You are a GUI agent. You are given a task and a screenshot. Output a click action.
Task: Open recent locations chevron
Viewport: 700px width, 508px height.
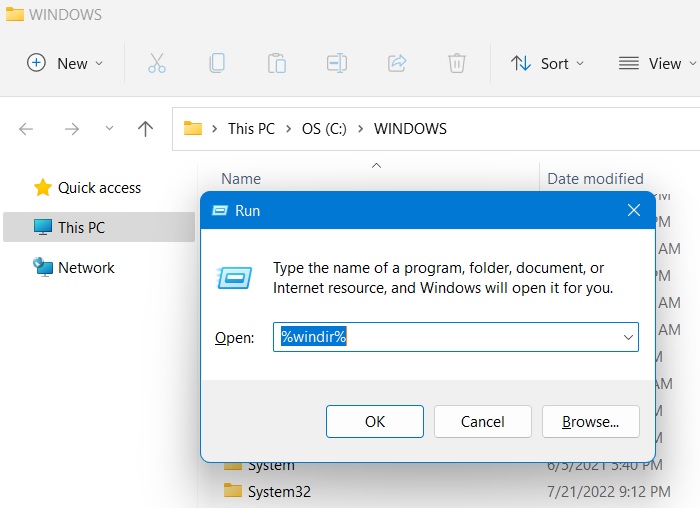point(109,129)
